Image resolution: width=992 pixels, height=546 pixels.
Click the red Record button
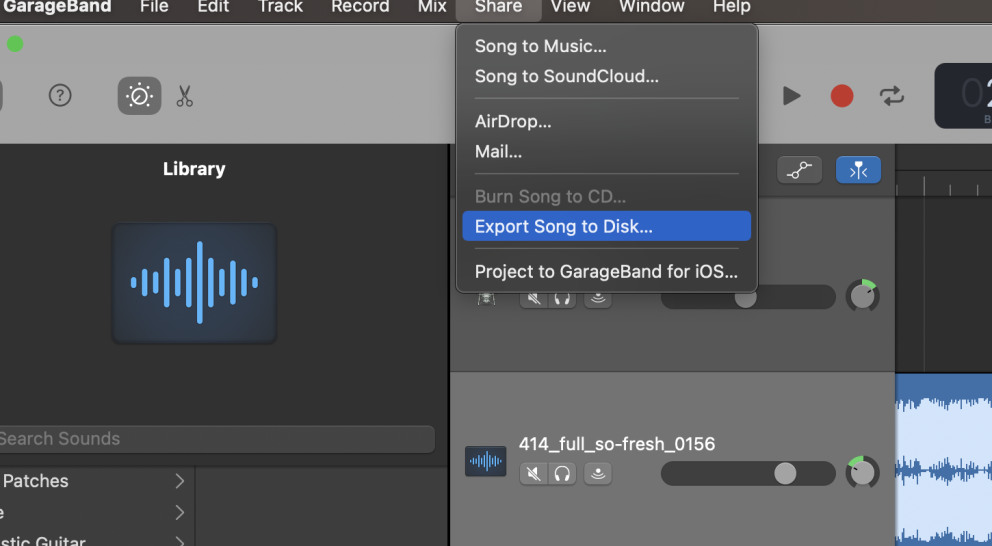point(842,96)
